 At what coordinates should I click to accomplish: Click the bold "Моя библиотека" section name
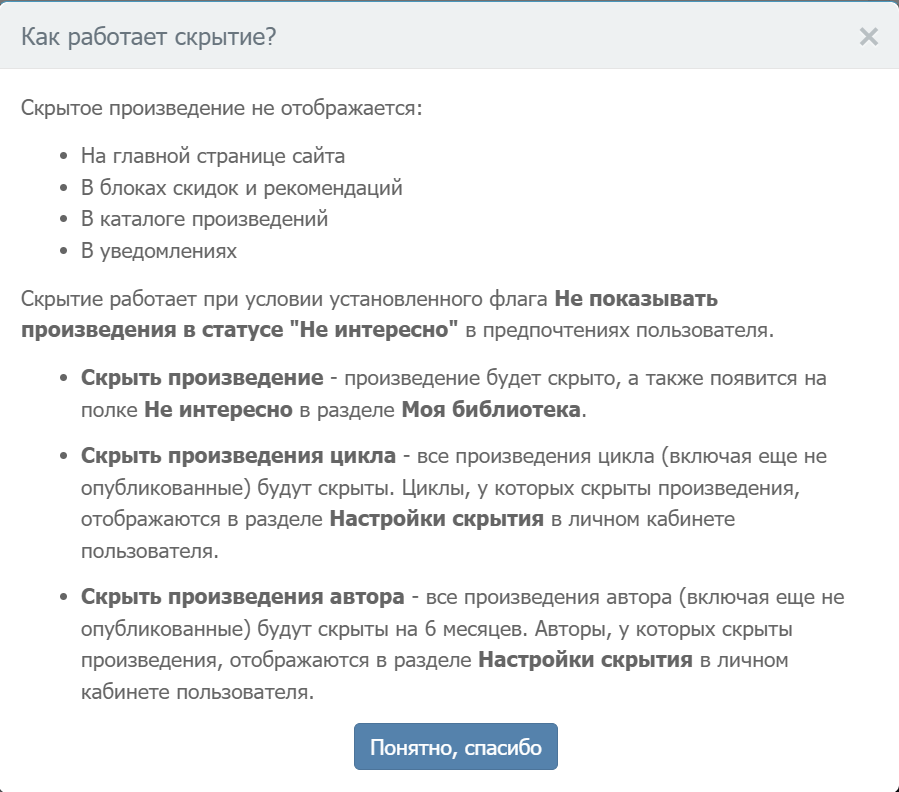(x=490, y=409)
